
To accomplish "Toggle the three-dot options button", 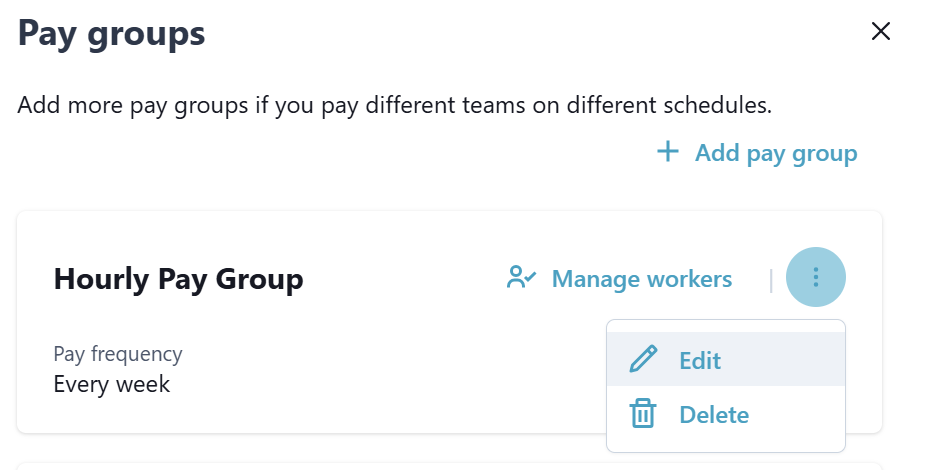I will click(816, 277).
